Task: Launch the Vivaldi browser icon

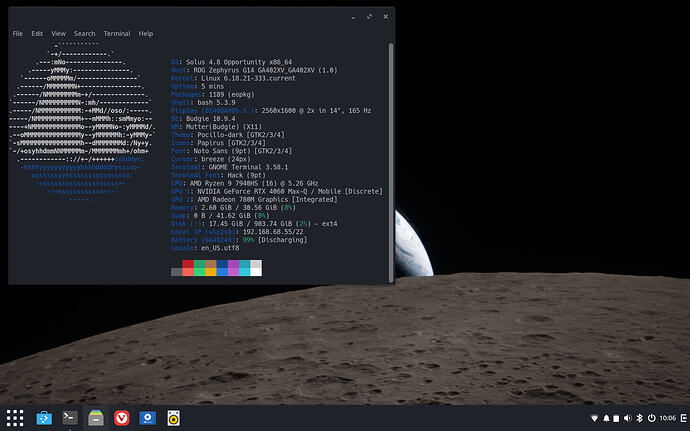Action: [x=121, y=418]
